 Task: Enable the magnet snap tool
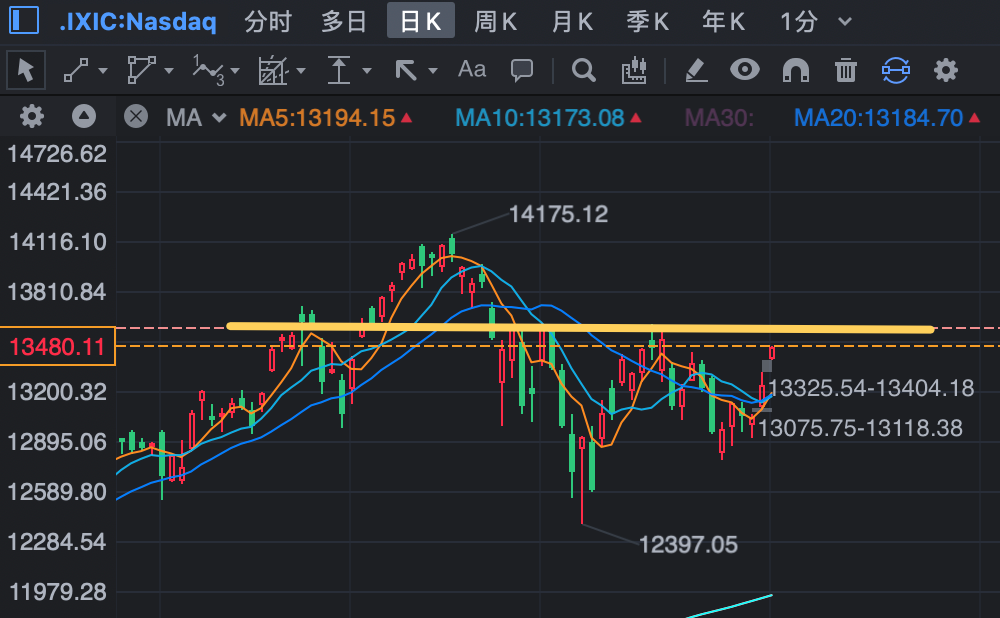click(796, 70)
